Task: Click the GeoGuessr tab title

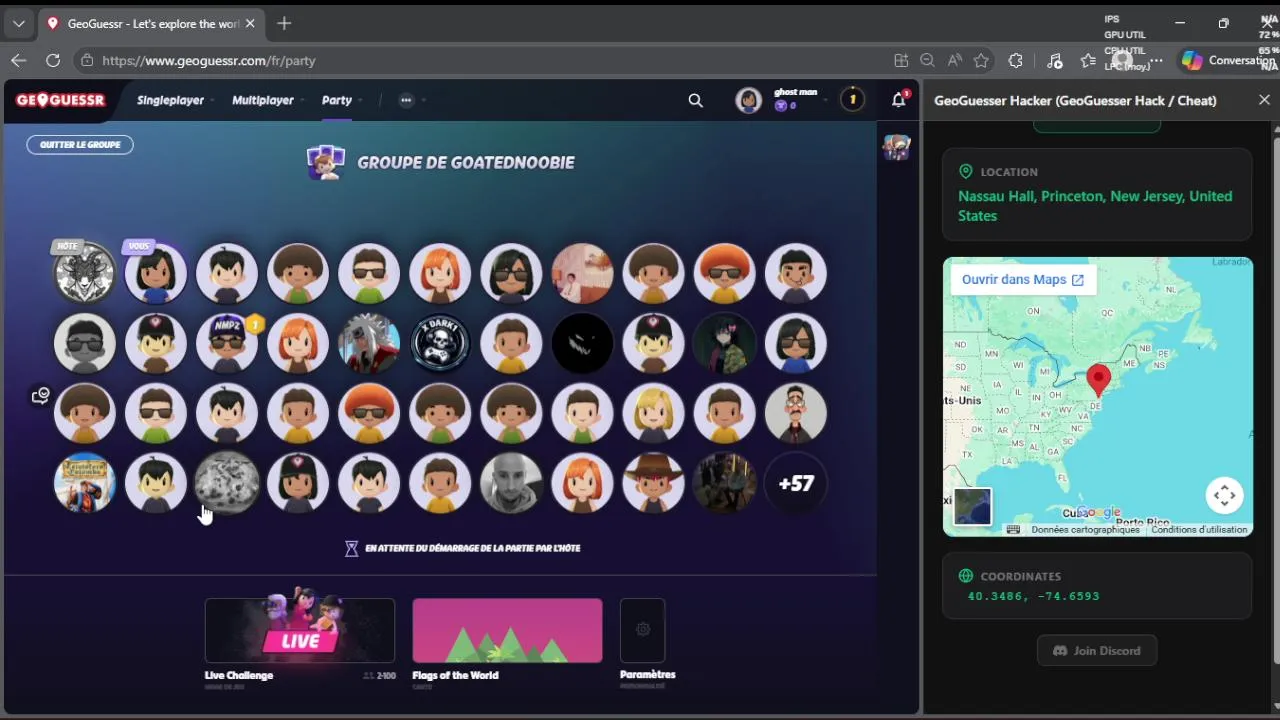Action: click(153, 23)
